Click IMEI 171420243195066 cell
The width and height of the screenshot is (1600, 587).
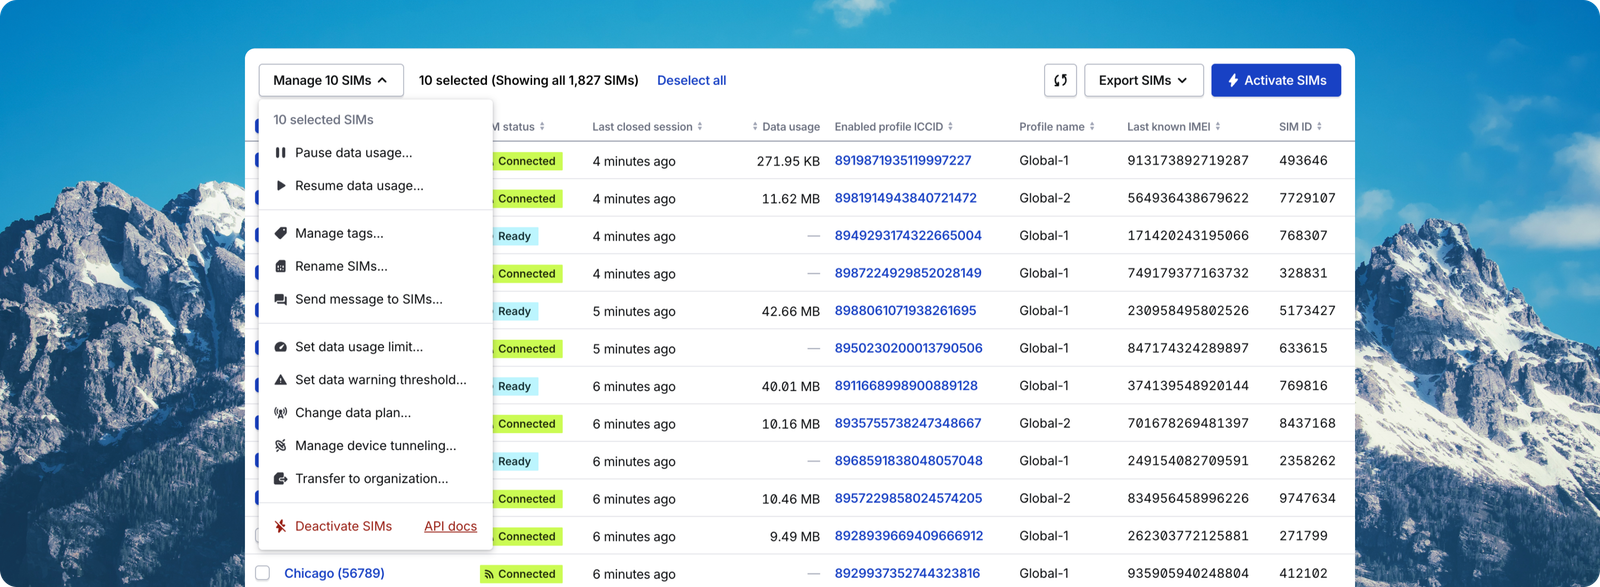point(1188,236)
